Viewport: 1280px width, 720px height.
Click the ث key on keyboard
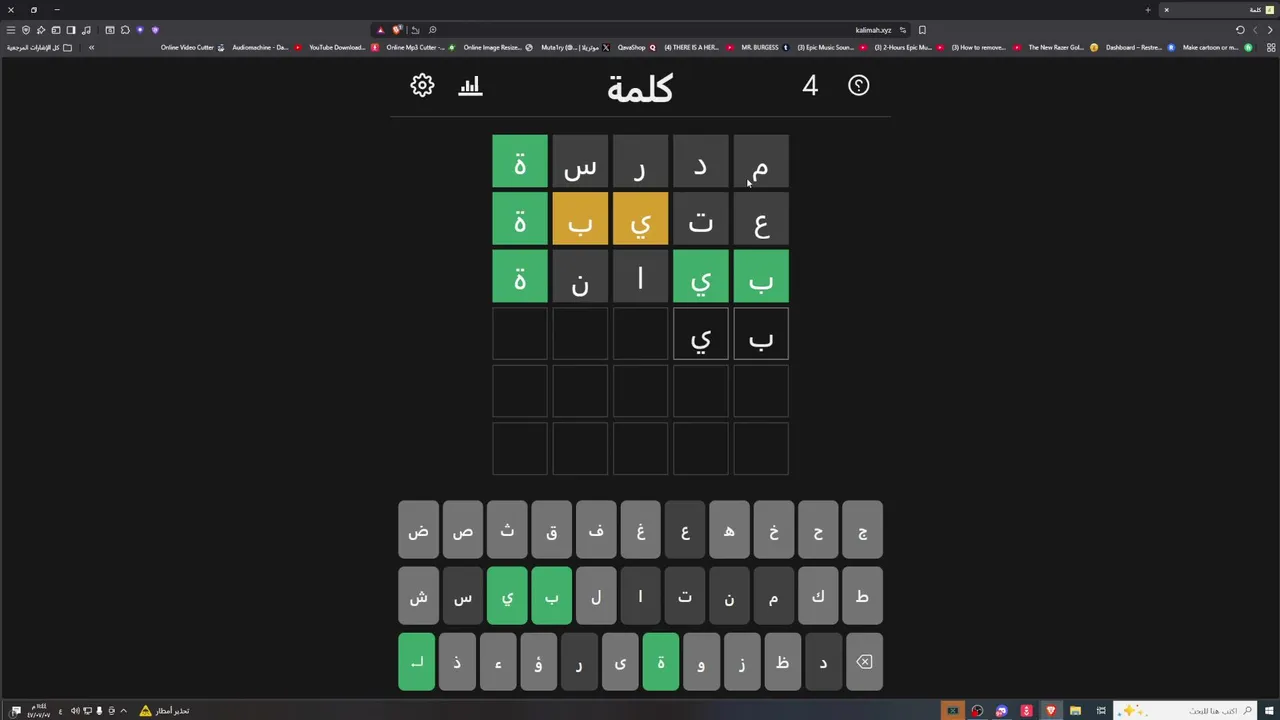tap(507, 530)
